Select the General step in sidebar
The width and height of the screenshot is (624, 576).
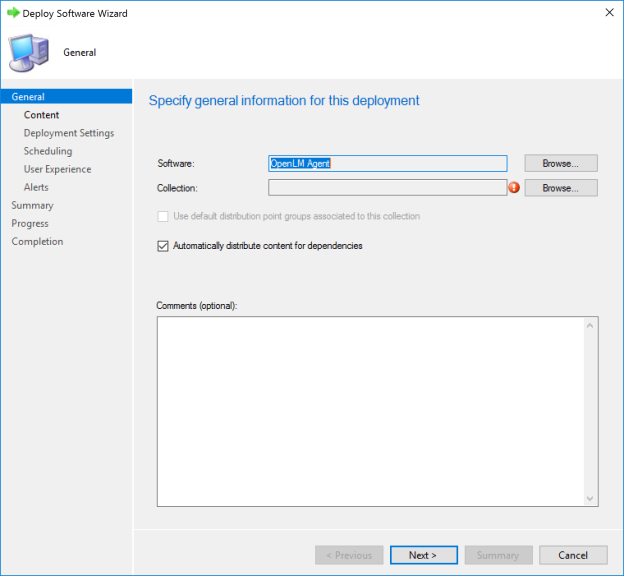click(x=28, y=97)
